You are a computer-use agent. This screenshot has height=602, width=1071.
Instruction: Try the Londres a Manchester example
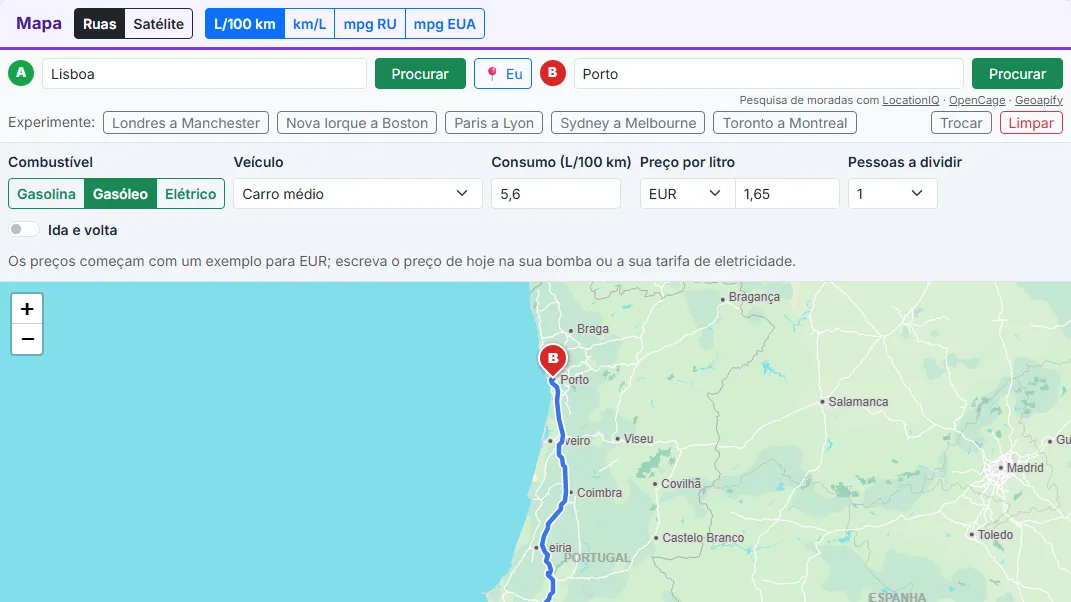tap(186, 123)
